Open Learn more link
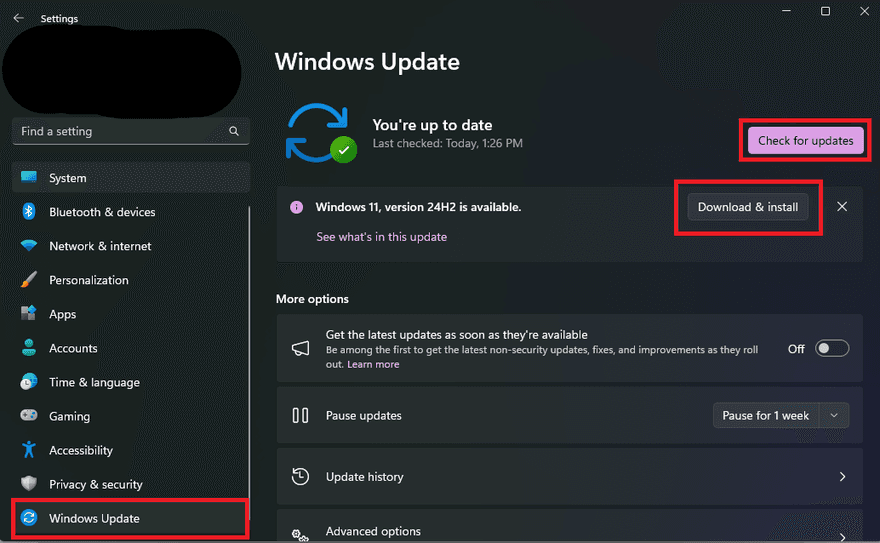 click(x=373, y=364)
